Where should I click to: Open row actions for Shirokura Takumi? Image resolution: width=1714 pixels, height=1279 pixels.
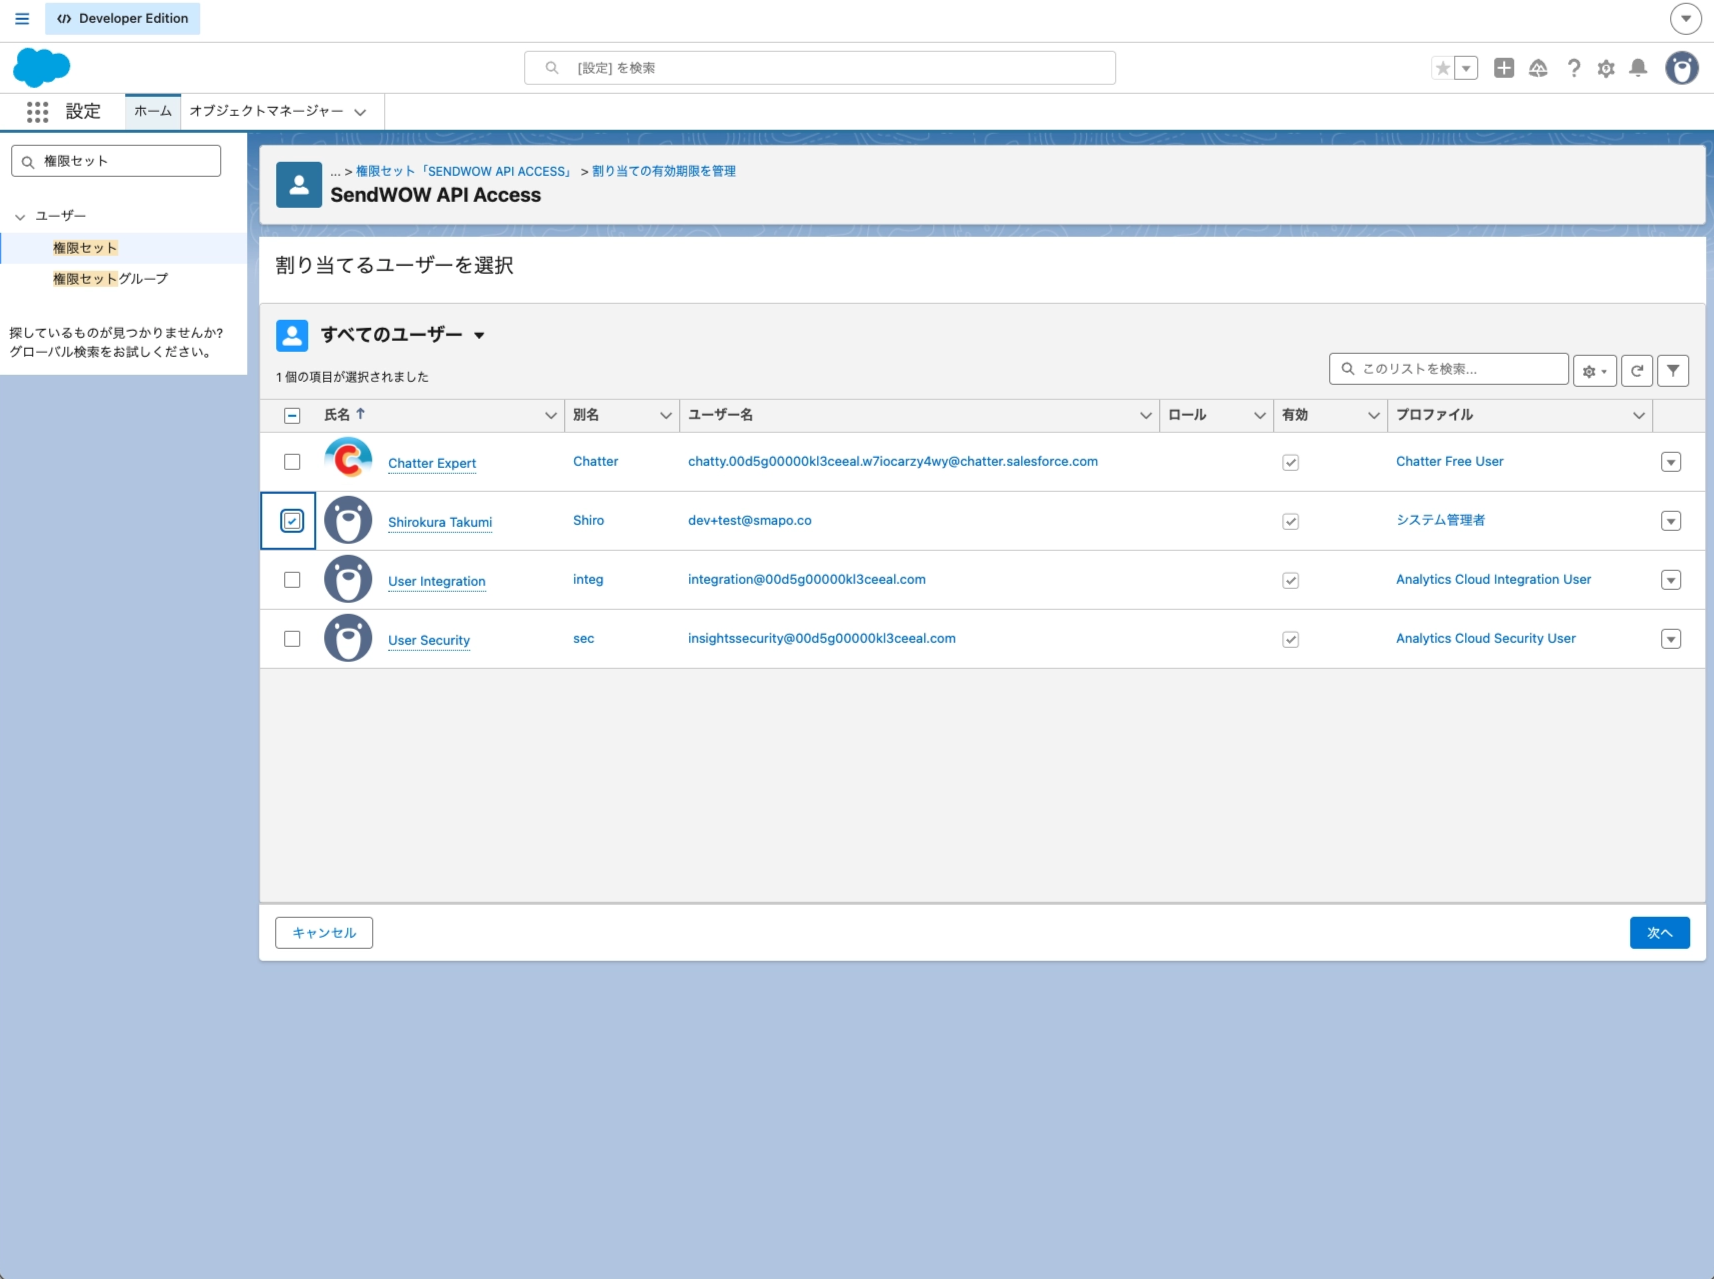pyautogui.click(x=1671, y=521)
